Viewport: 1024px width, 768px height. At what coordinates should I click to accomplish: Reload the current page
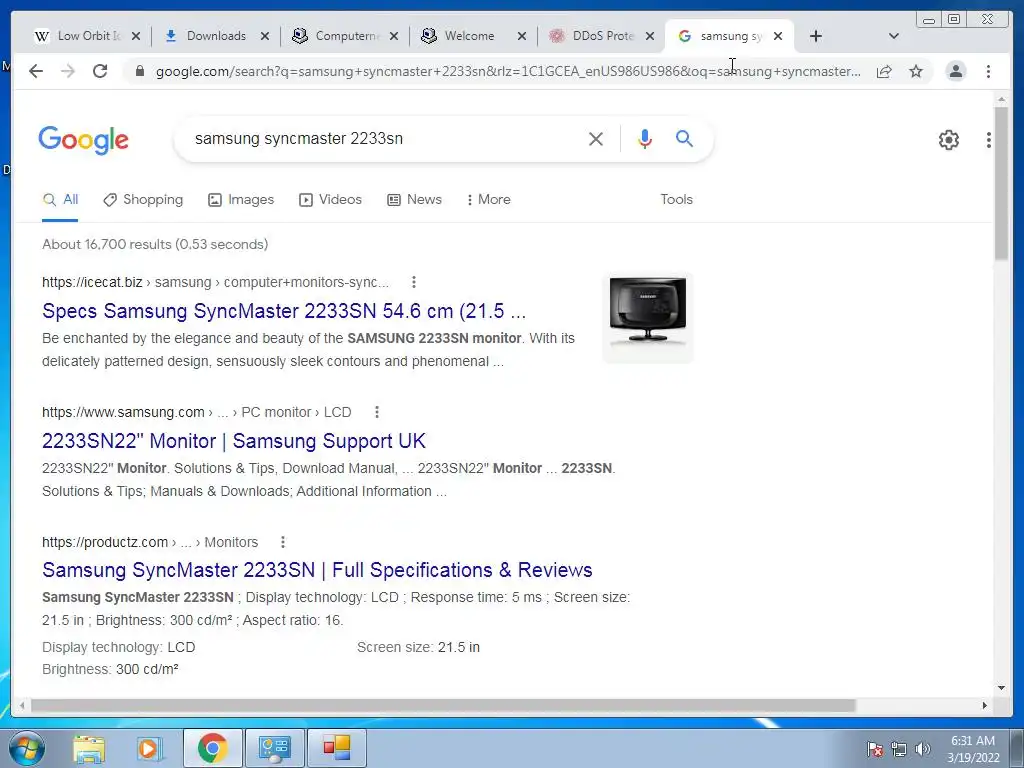(x=100, y=71)
